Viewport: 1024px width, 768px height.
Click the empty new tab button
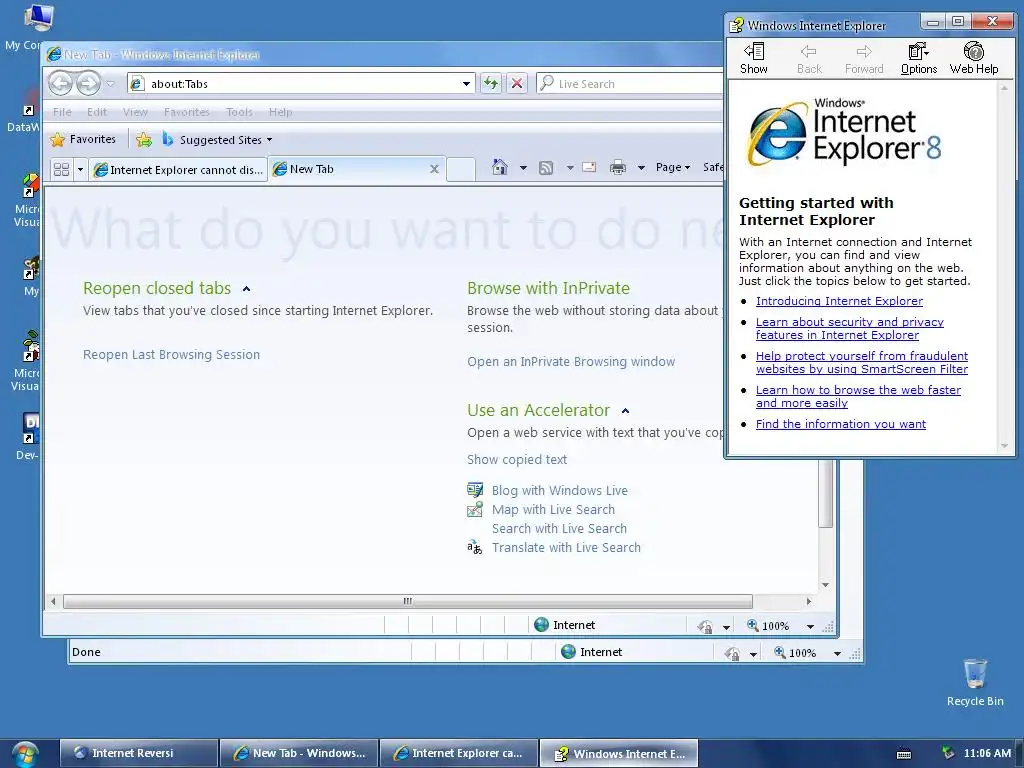(x=461, y=169)
